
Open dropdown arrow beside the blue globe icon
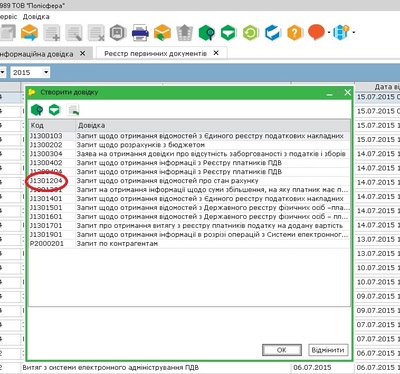tap(353, 33)
